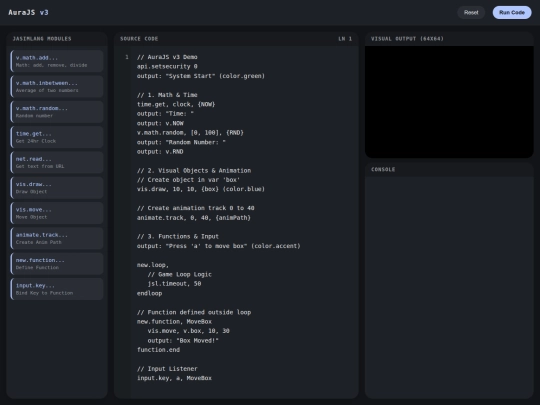Click the "// Input Listener" comment

[x=167, y=368]
